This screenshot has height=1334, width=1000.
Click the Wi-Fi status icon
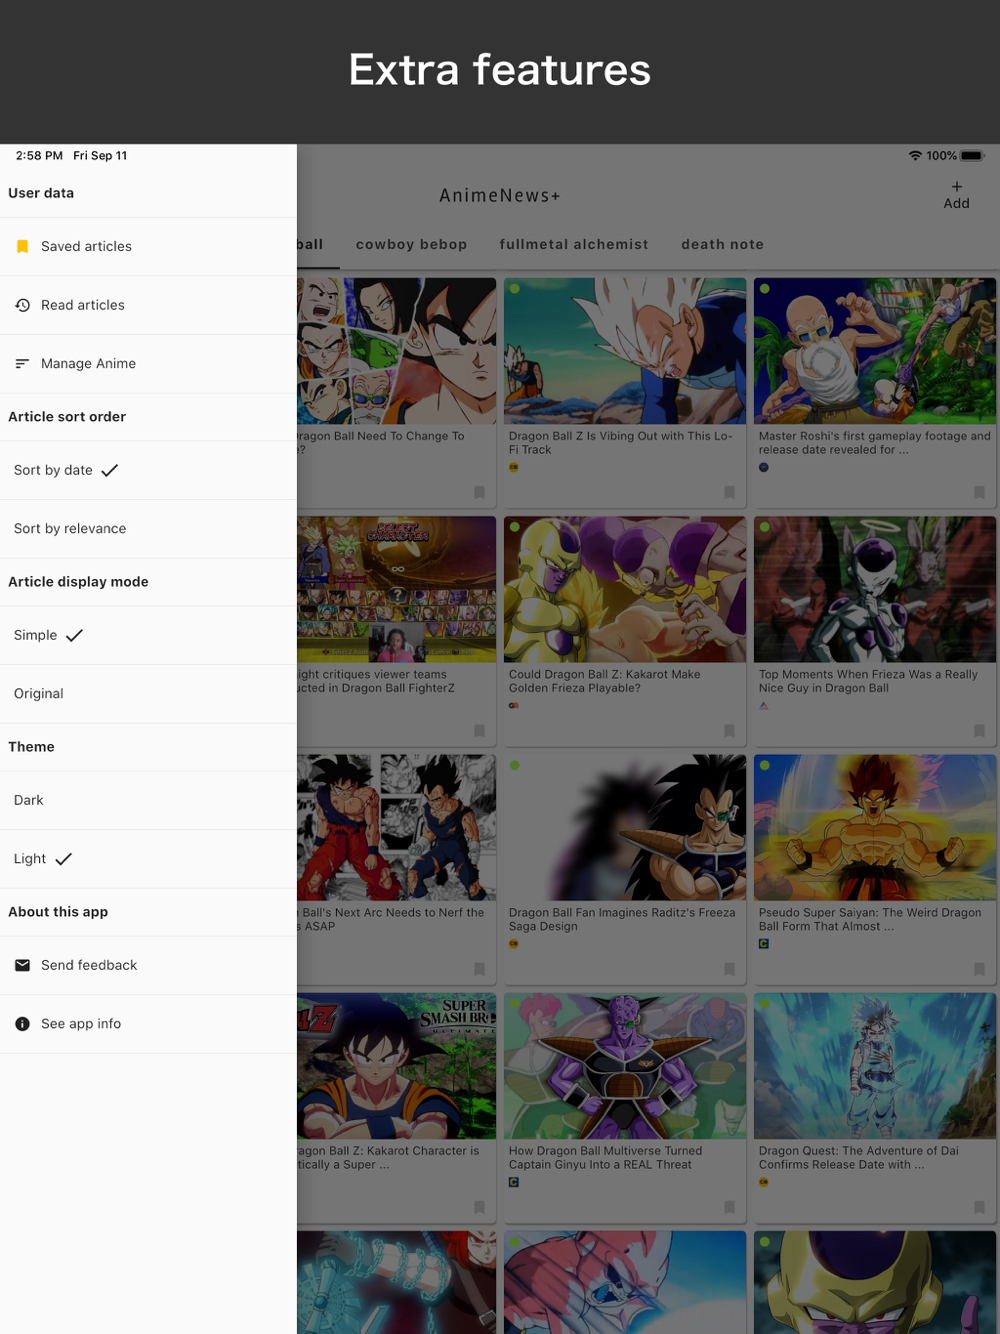tap(915, 156)
